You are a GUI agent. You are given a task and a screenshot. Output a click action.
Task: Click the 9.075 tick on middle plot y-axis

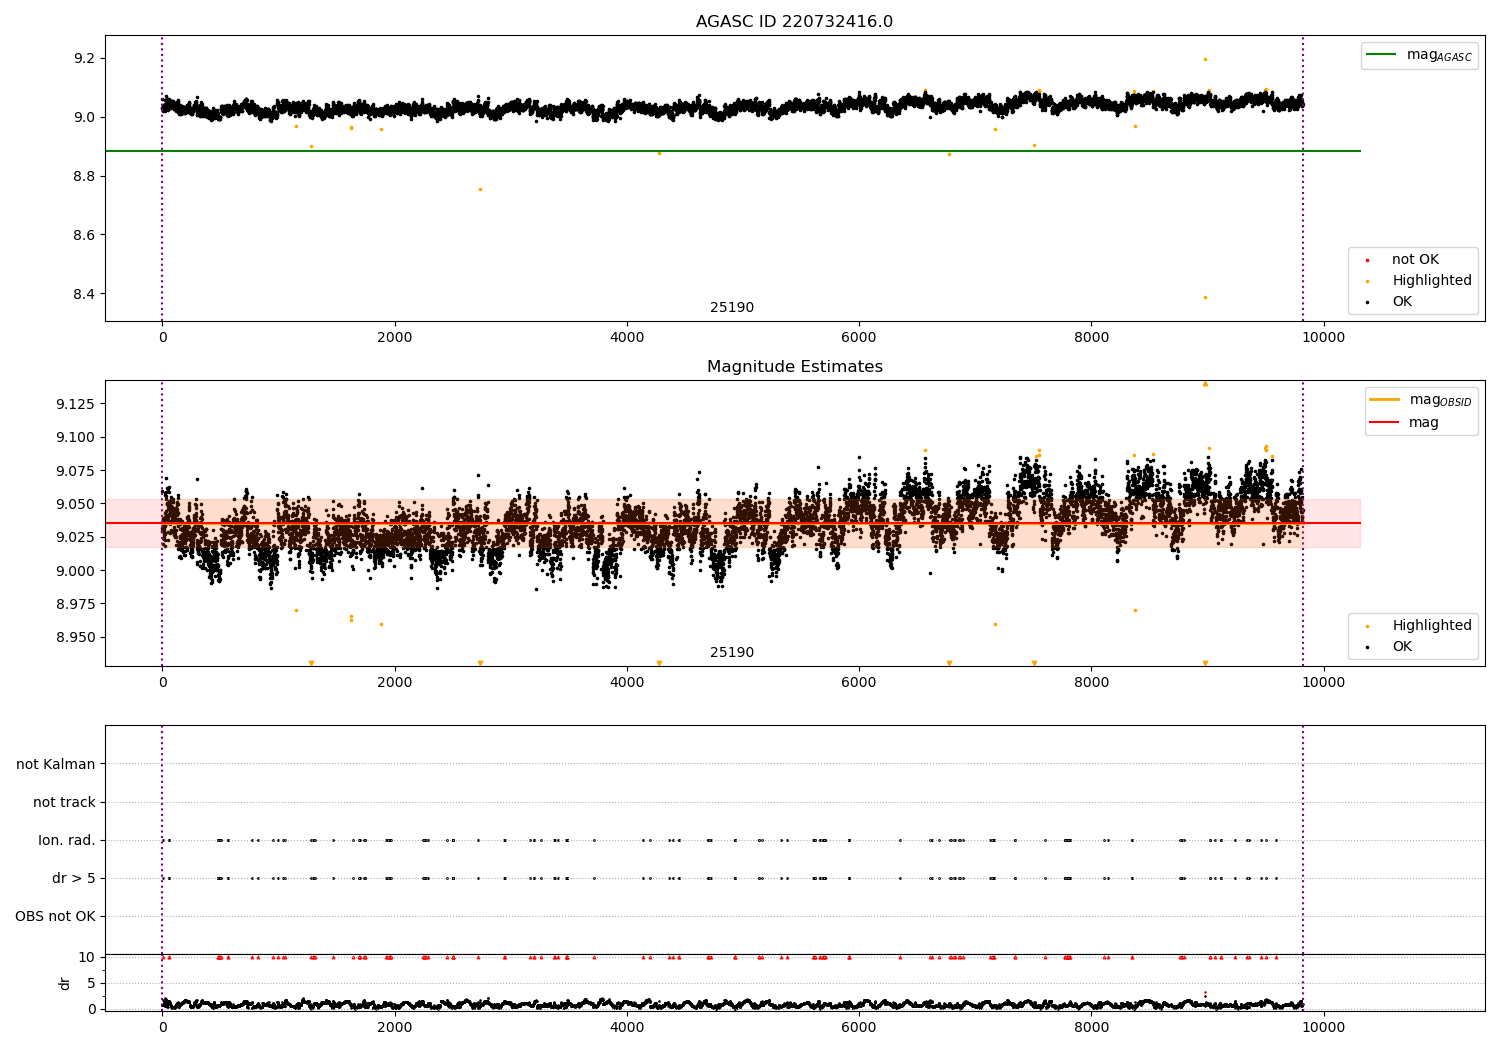pos(76,471)
